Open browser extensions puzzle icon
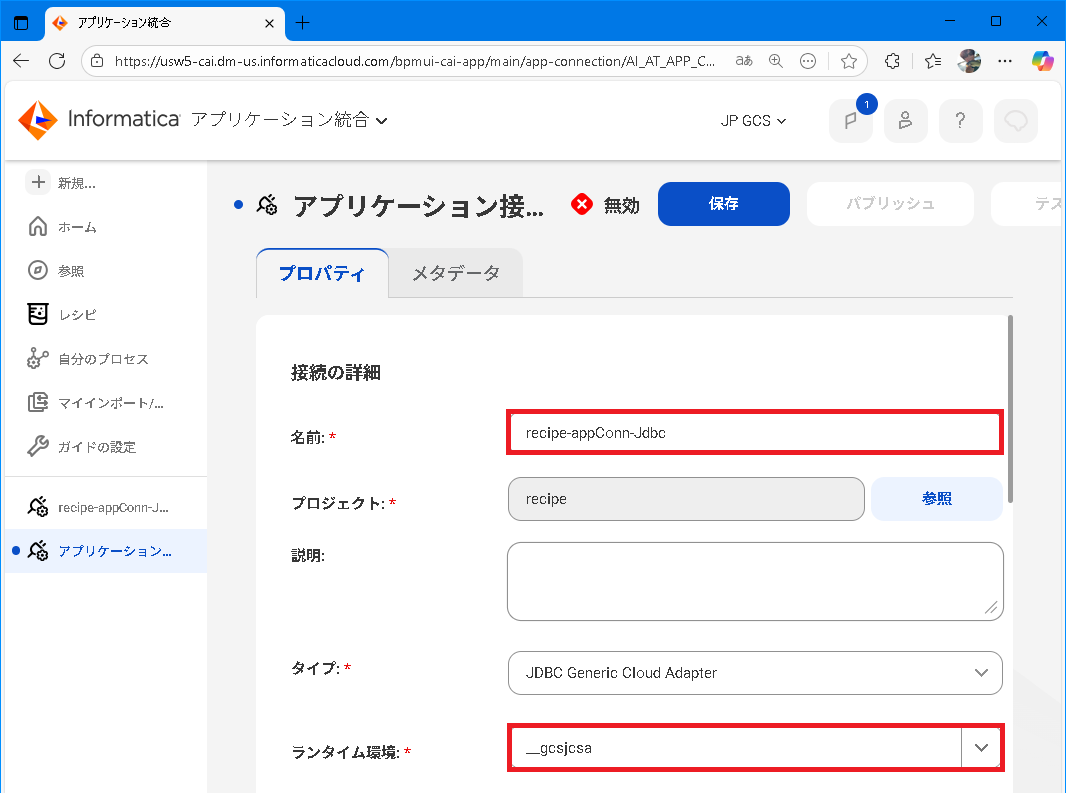The width and height of the screenshot is (1066, 793). [893, 61]
